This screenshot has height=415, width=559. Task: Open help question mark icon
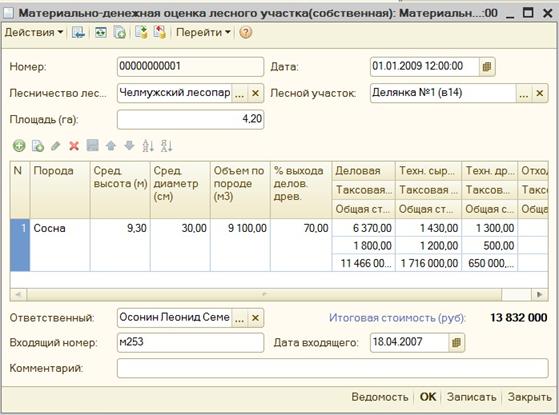point(246,32)
